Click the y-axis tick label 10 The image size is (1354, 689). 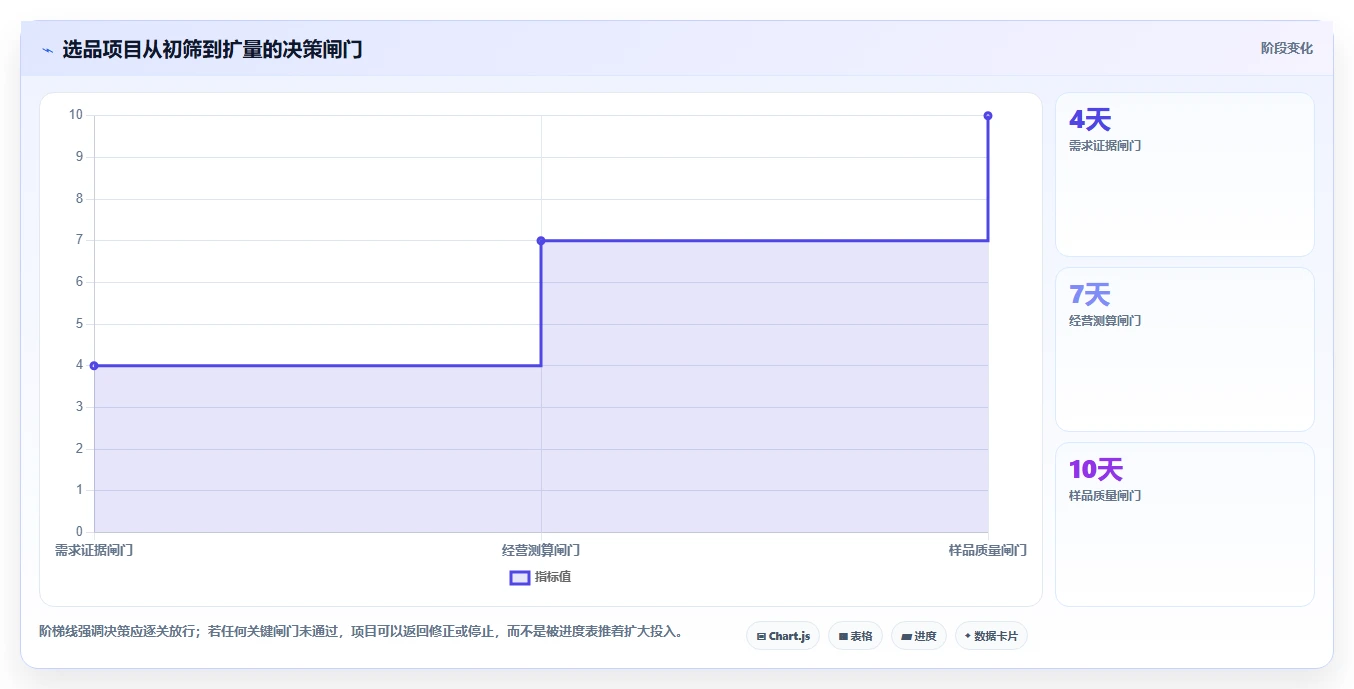point(76,115)
